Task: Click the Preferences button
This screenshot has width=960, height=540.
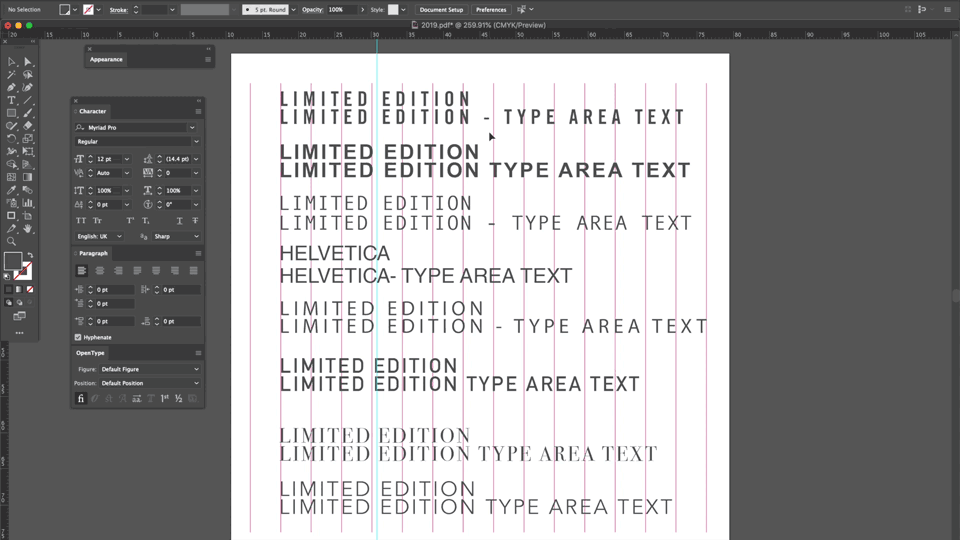Action: click(491, 10)
